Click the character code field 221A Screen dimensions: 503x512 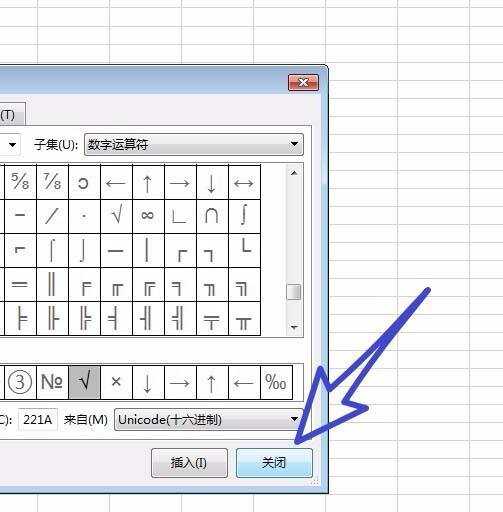click(38, 419)
